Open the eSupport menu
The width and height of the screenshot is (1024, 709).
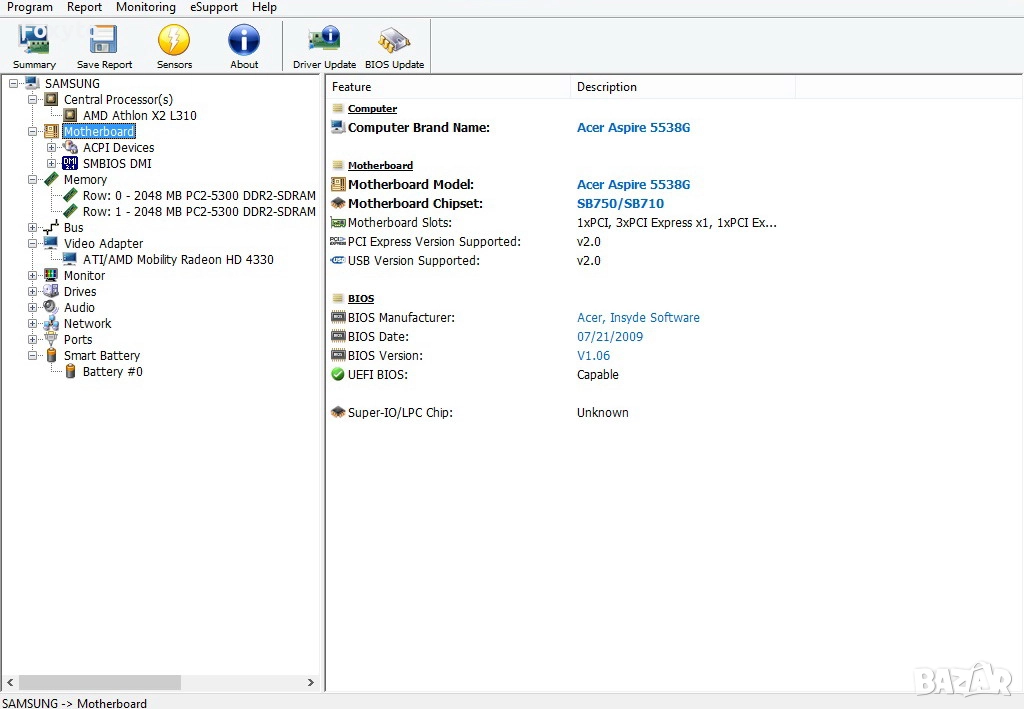pyautogui.click(x=214, y=7)
